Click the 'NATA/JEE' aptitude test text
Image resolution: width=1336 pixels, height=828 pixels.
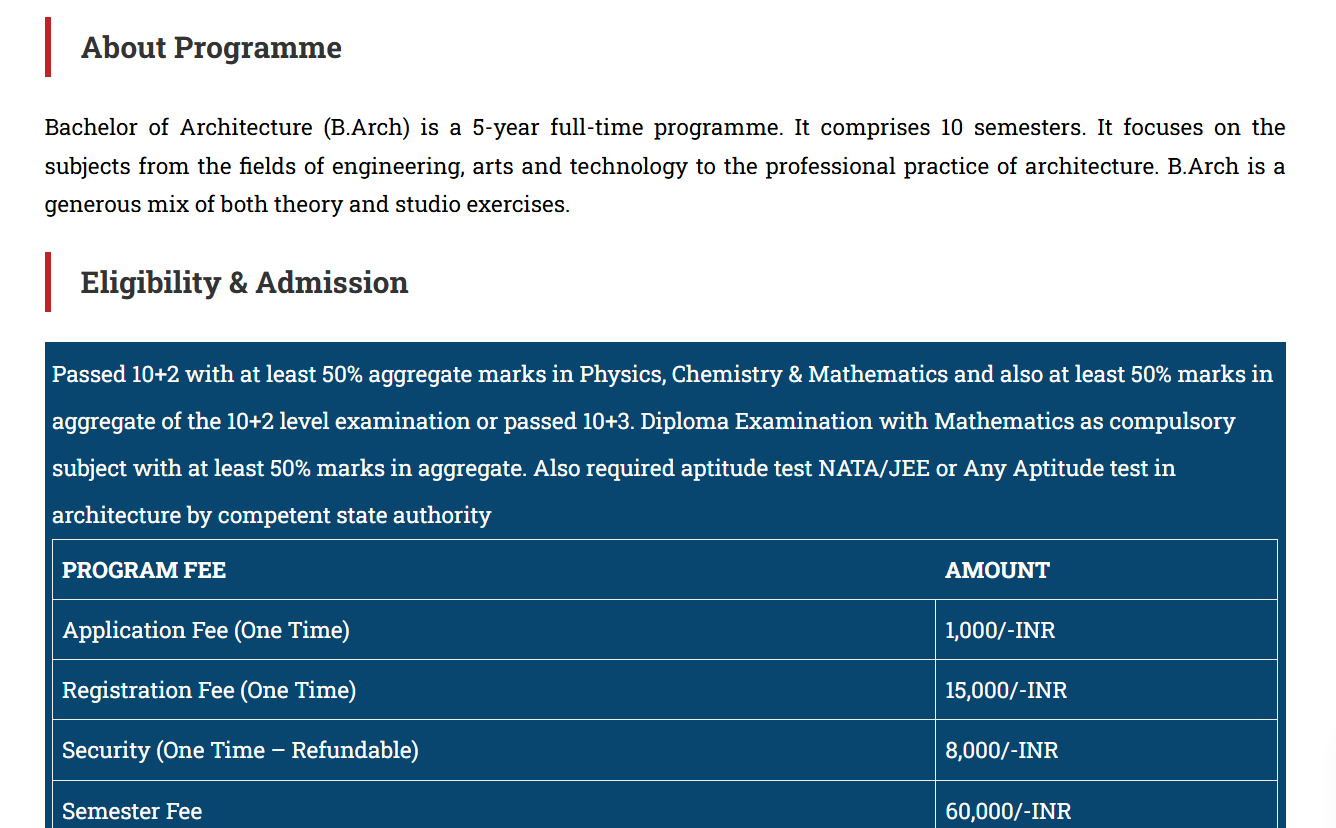point(873,469)
